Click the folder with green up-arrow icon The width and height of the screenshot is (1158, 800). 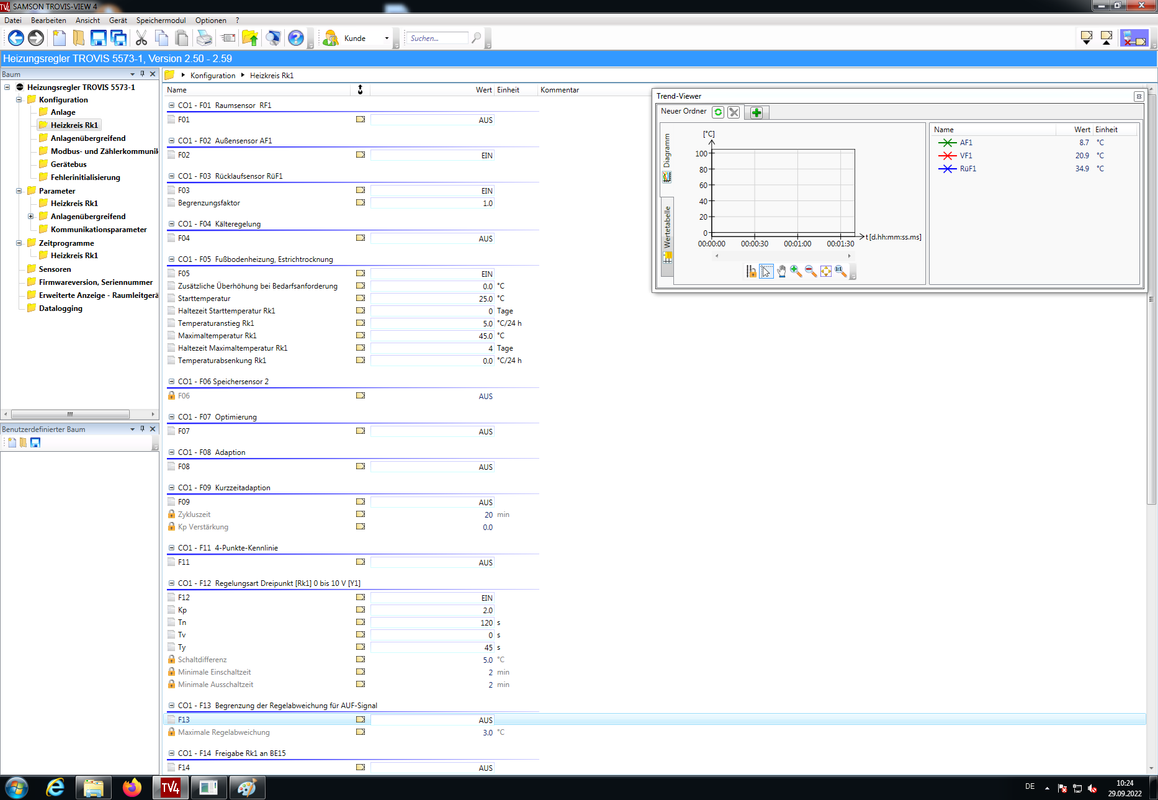[x=250, y=38]
